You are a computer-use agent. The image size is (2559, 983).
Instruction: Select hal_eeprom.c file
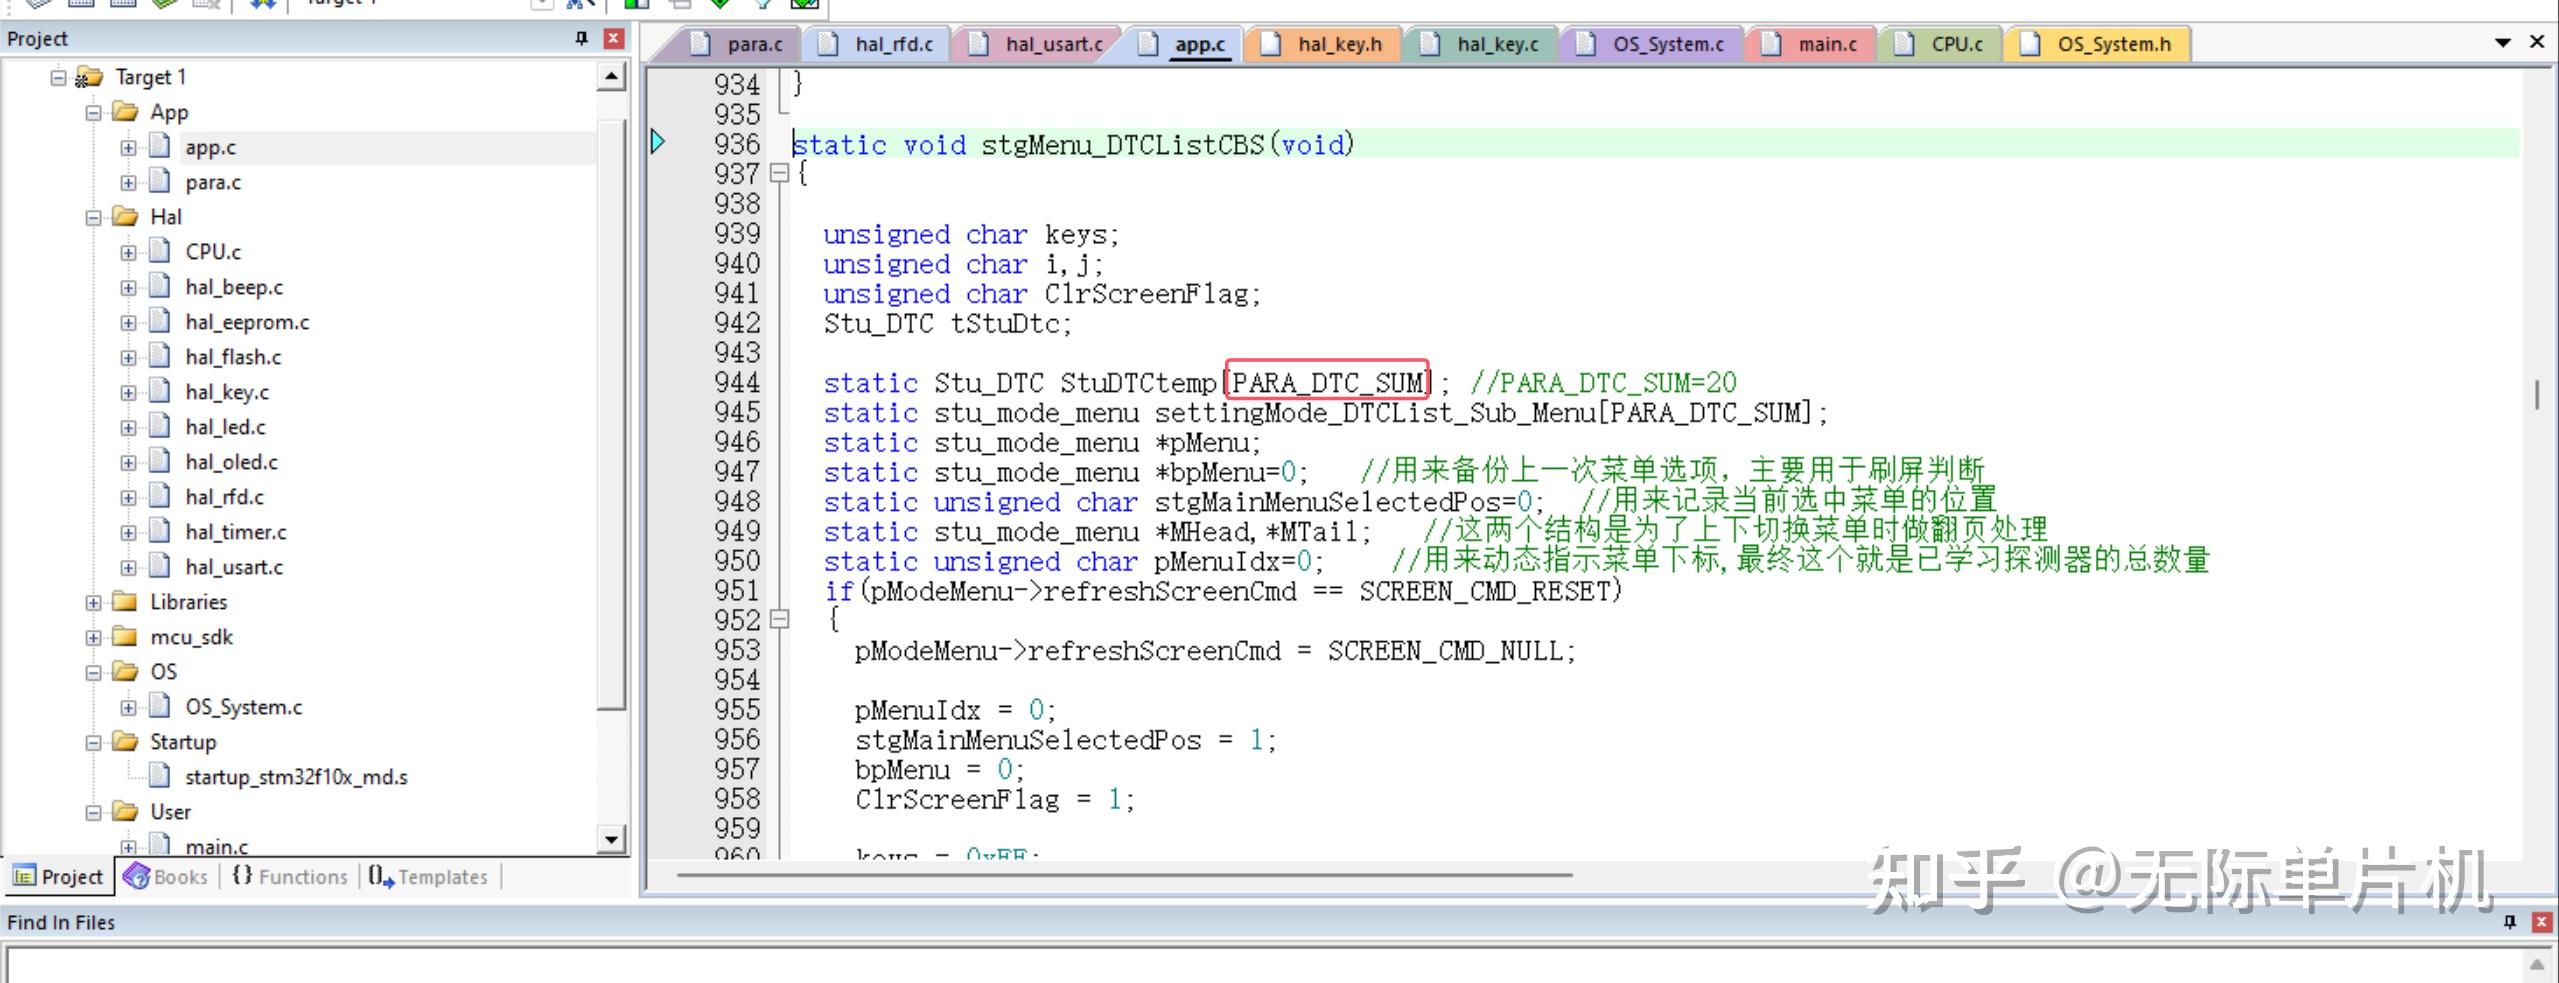247,322
